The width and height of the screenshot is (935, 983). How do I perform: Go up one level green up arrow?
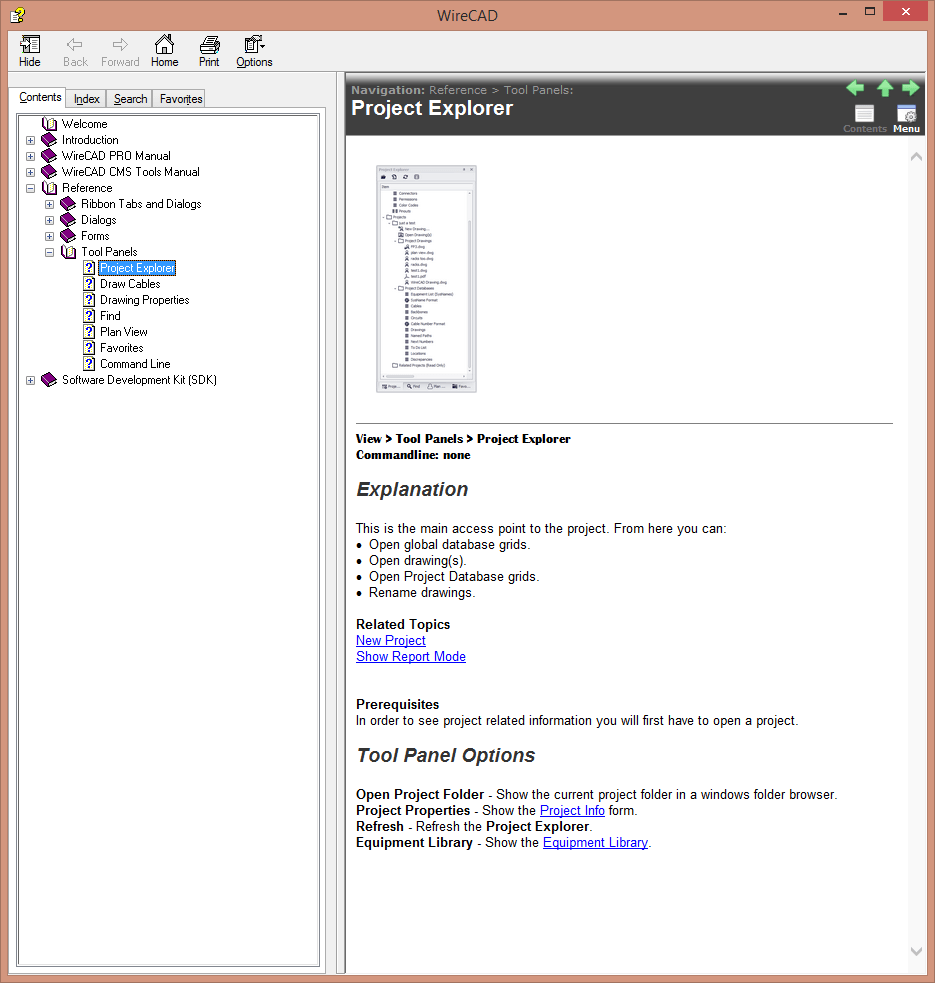click(x=885, y=88)
